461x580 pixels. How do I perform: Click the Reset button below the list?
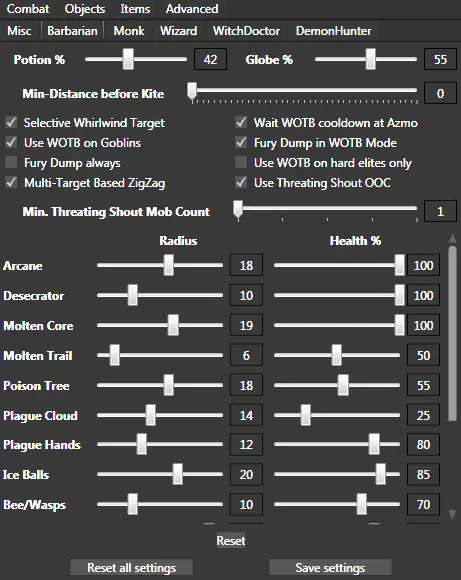pyautogui.click(x=231, y=540)
